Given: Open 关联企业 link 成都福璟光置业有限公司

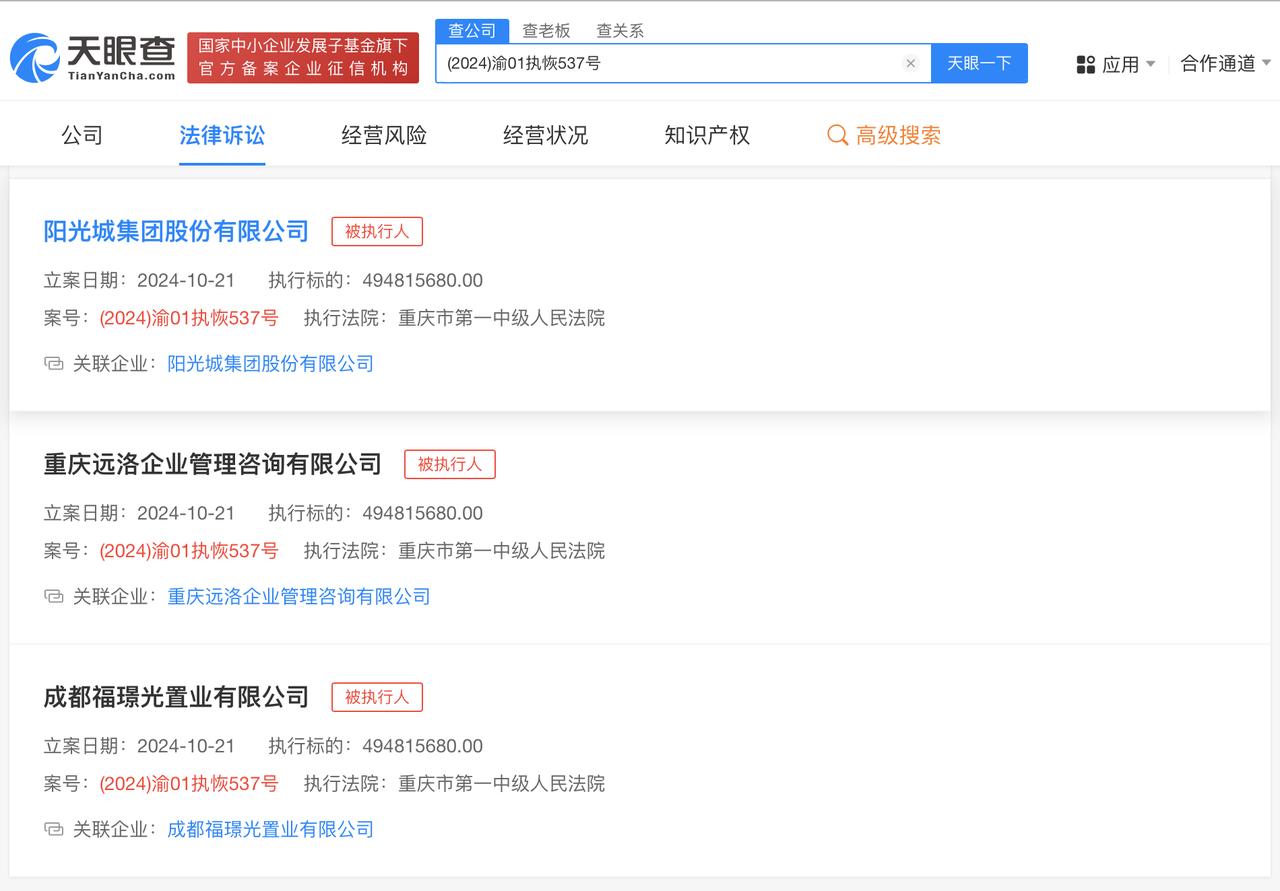Looking at the screenshot, I should click(271, 829).
